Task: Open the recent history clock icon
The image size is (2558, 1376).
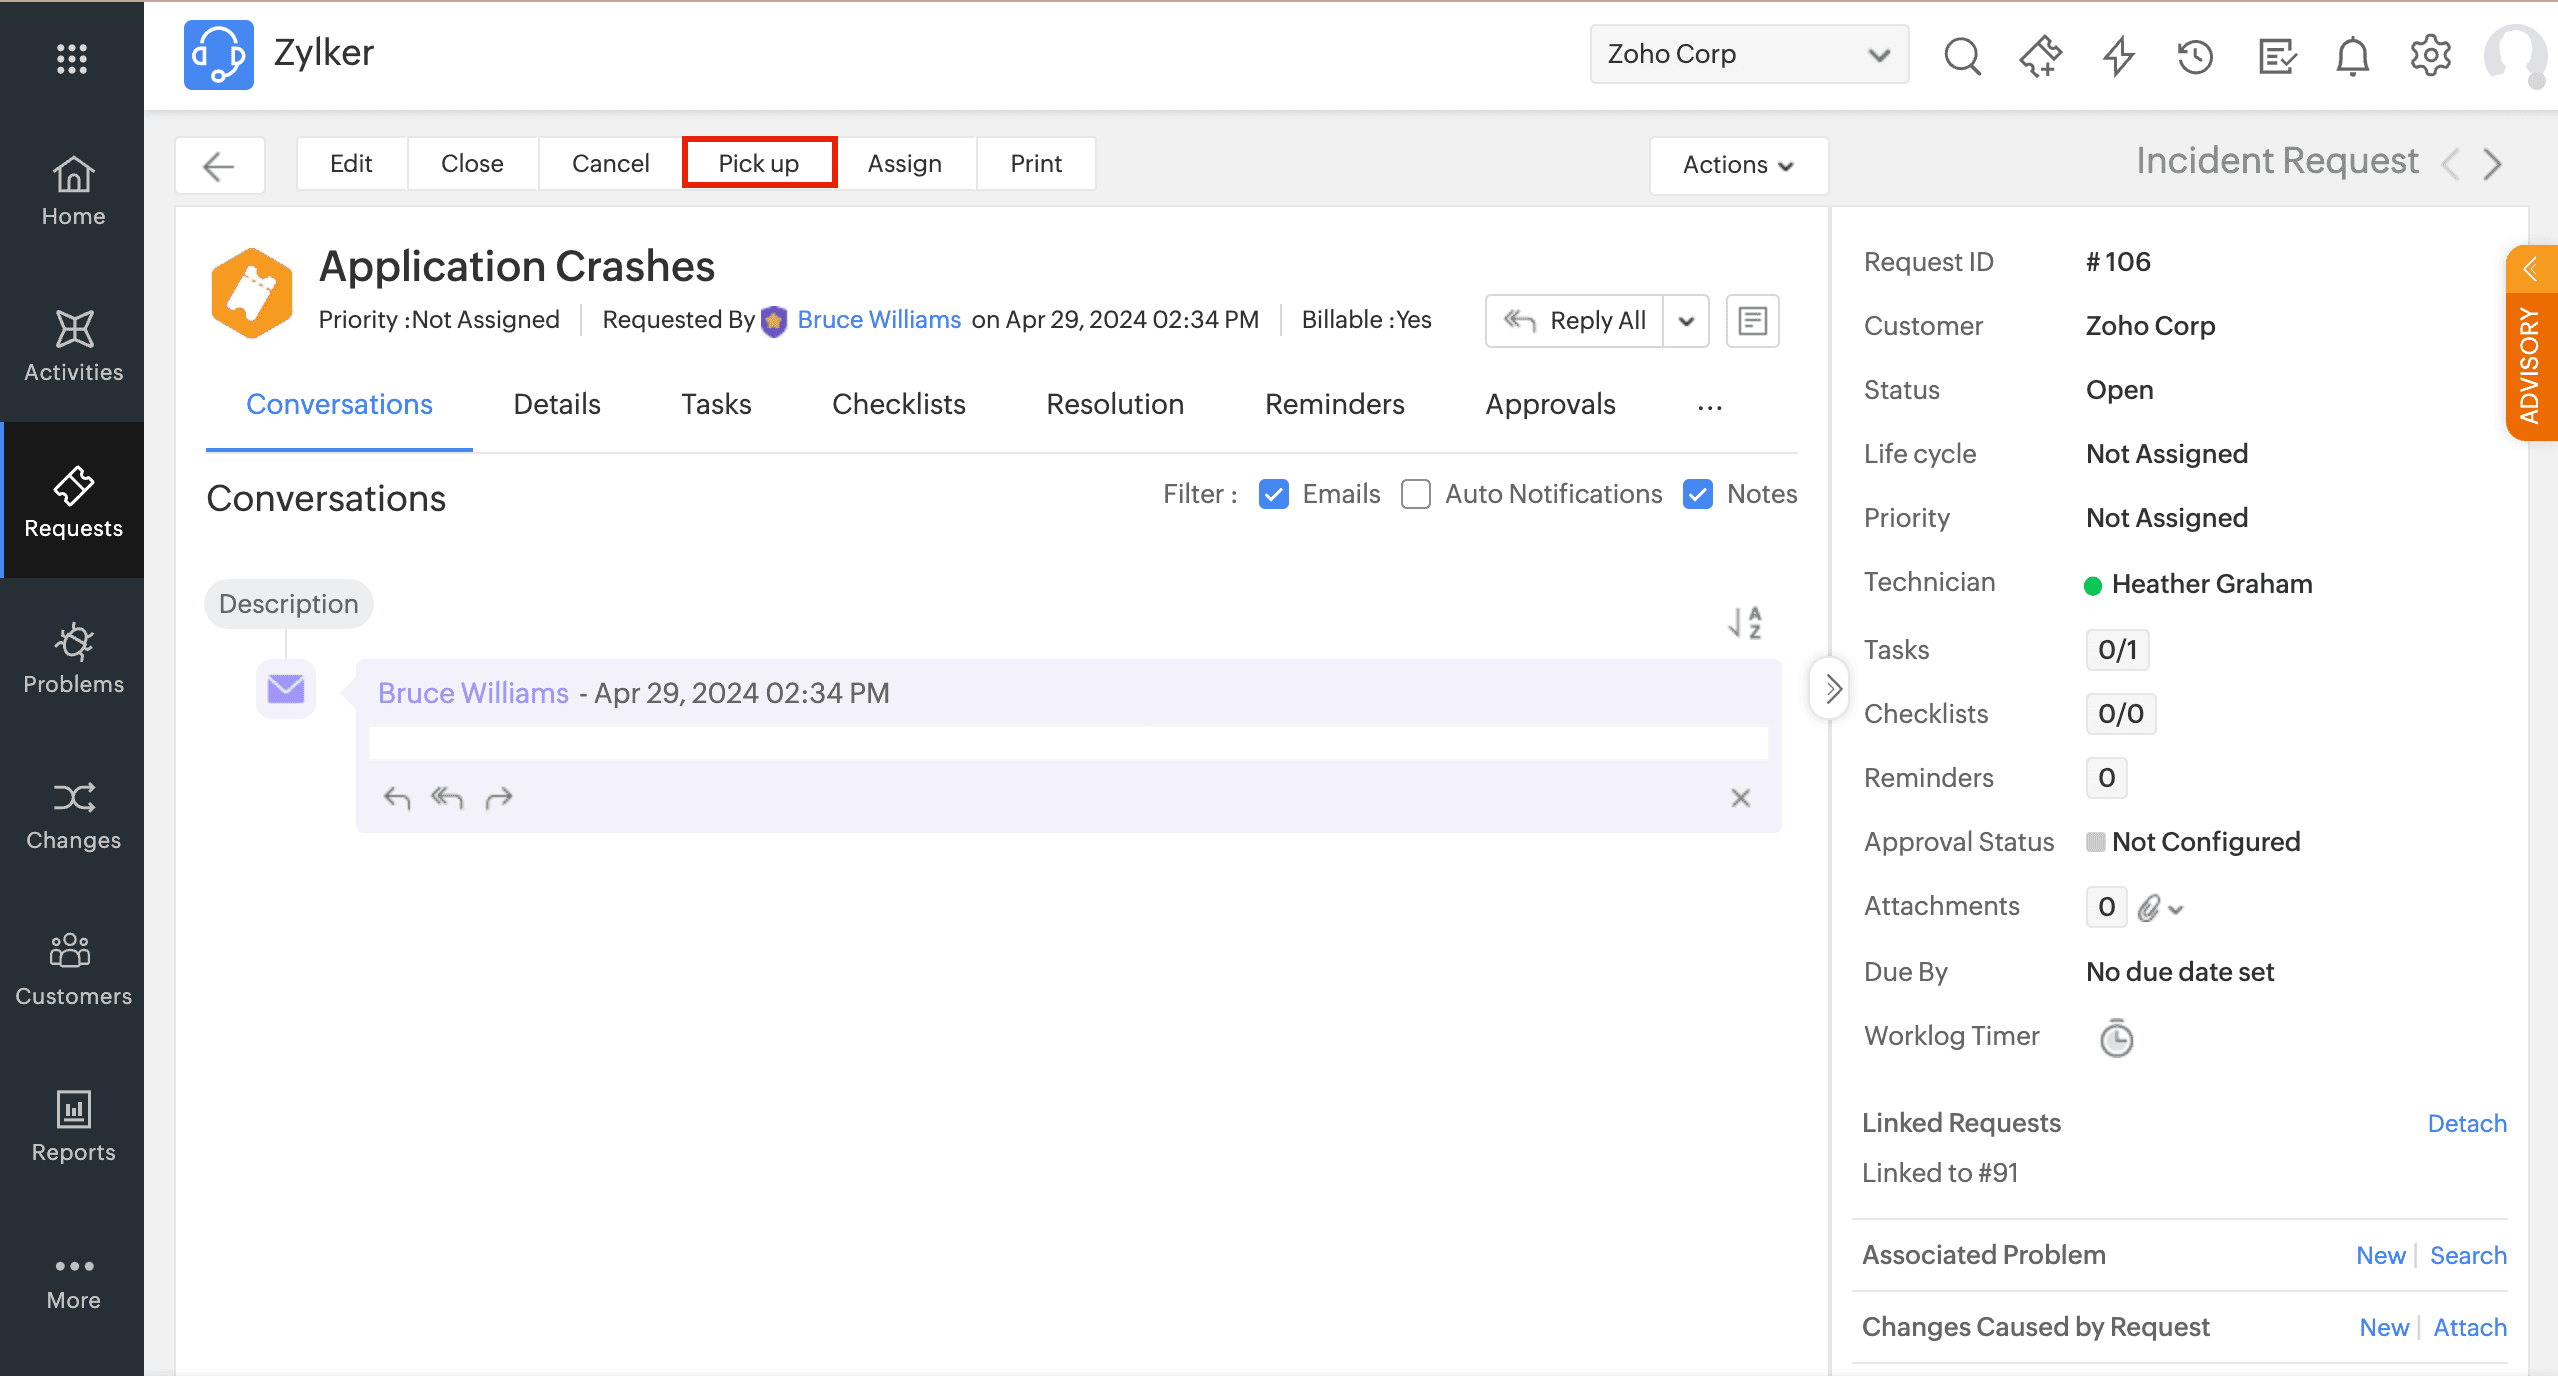Action: 2195,56
